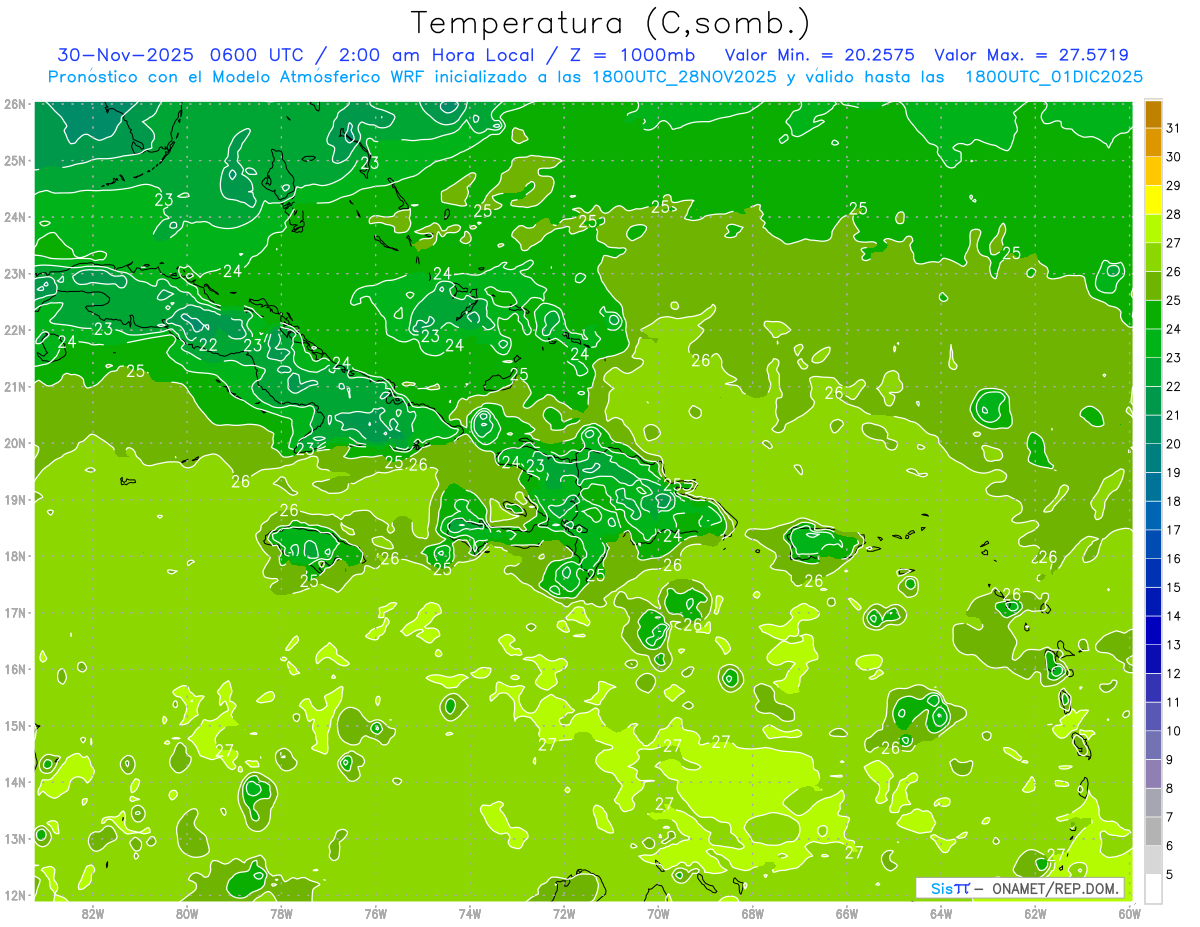Click the 14N latitude axis label

pyautogui.click(x=14, y=782)
